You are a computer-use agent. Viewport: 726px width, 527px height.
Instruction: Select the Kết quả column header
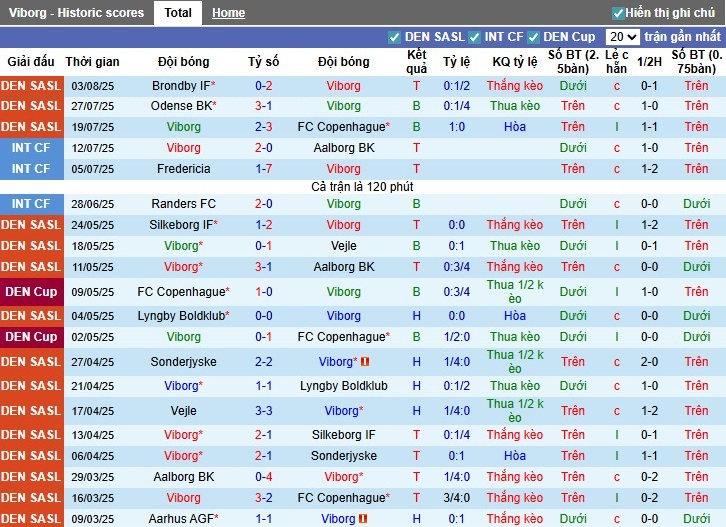pyautogui.click(x=416, y=62)
